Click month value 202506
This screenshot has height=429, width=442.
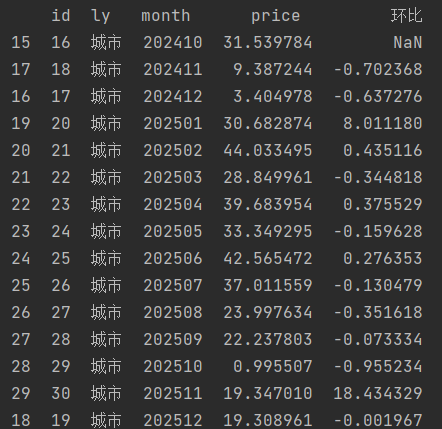pos(173,259)
